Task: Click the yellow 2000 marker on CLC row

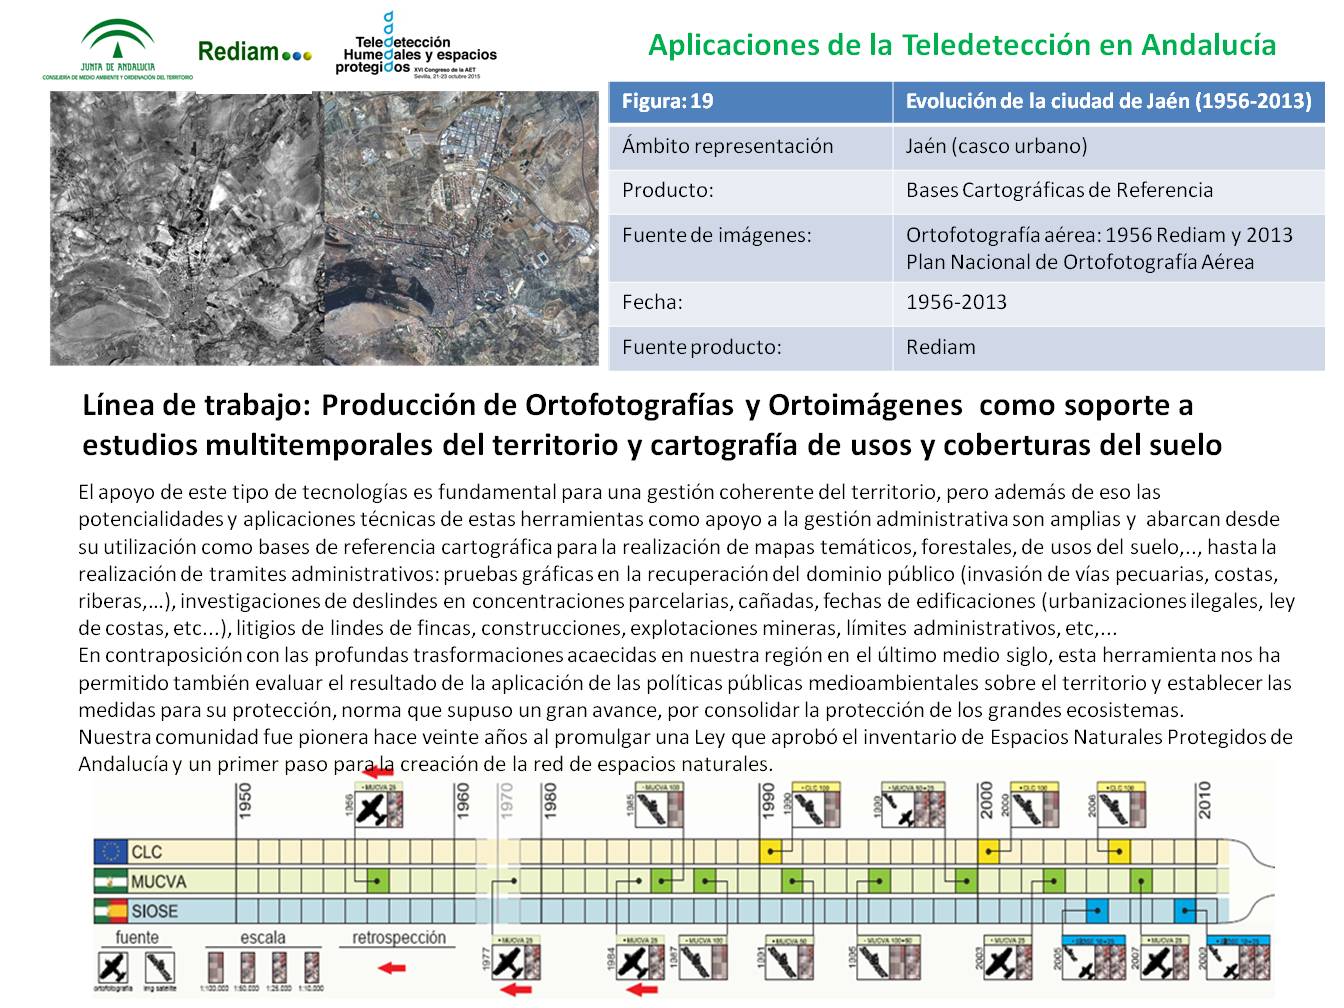Action: click(989, 852)
